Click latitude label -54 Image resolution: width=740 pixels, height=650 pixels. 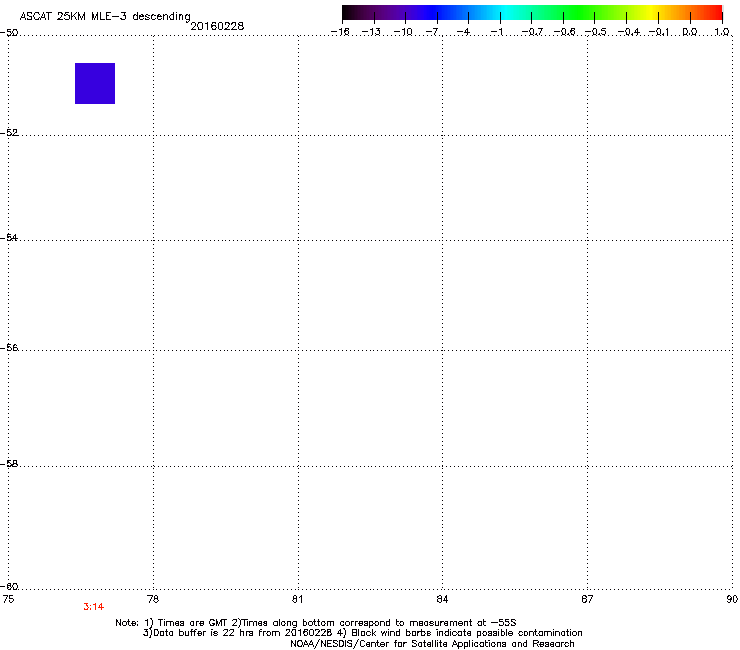pyautogui.click(x=9, y=237)
